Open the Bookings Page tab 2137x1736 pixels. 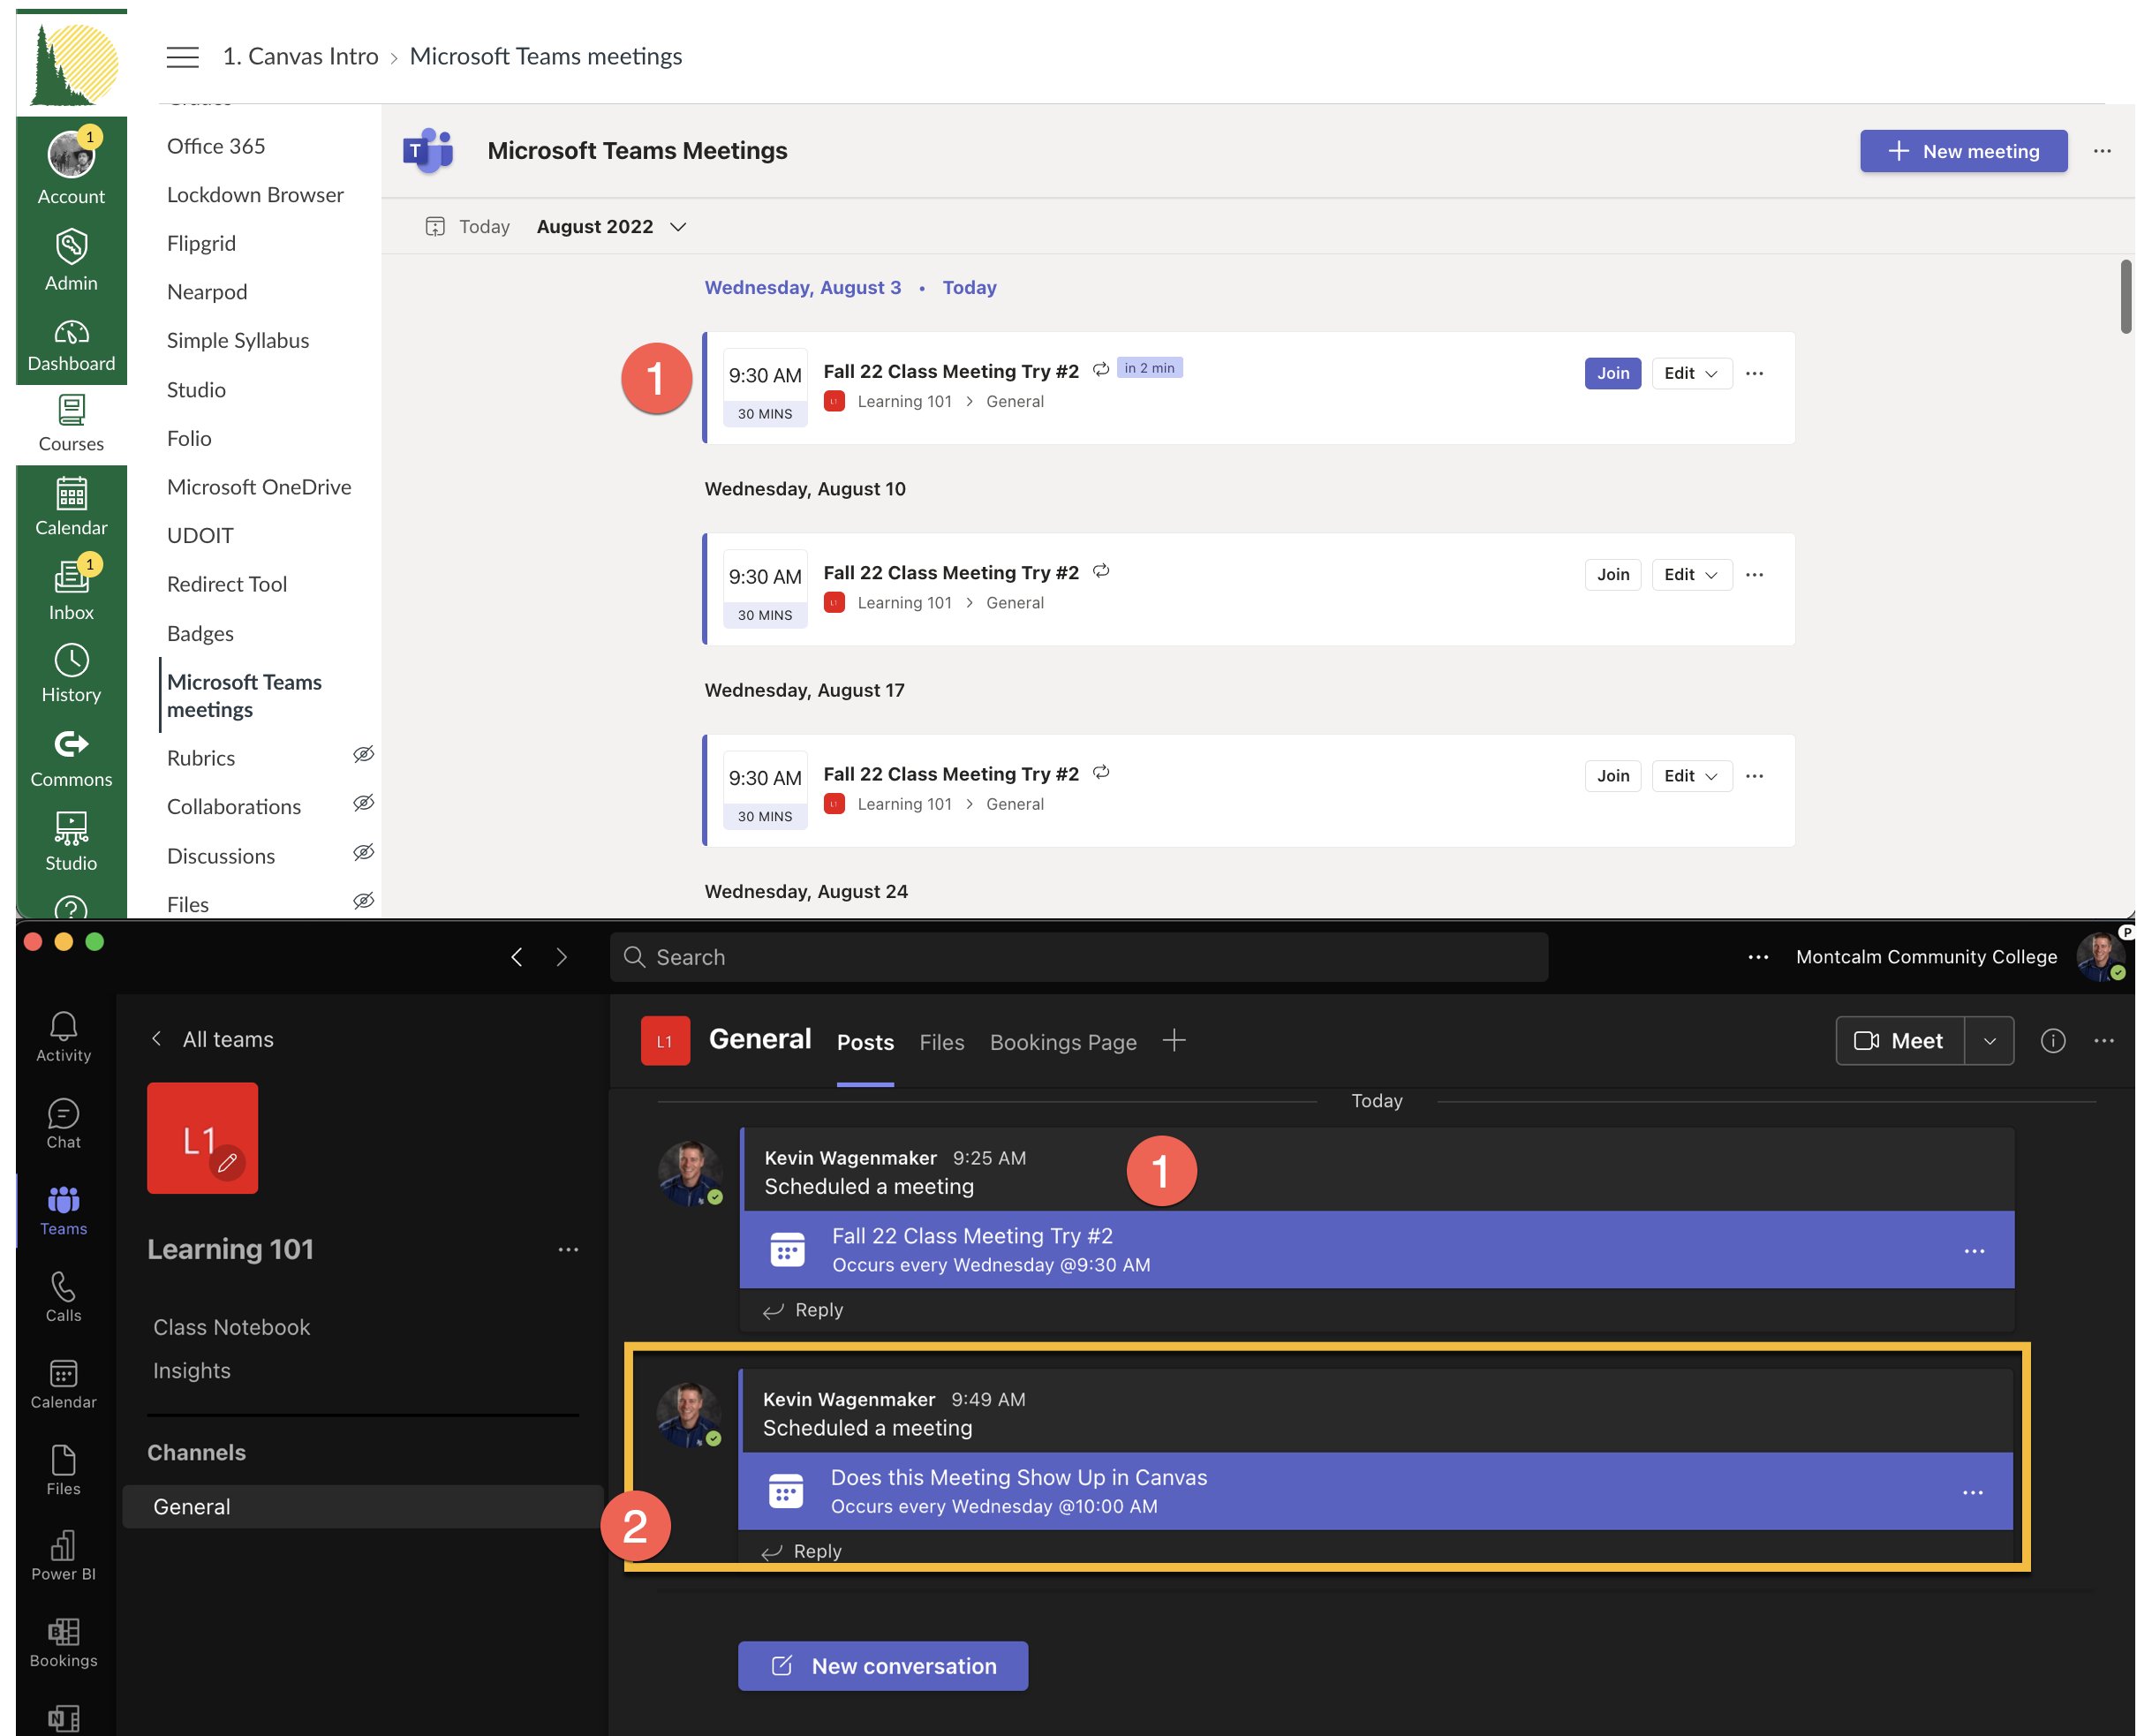pyautogui.click(x=1062, y=1042)
